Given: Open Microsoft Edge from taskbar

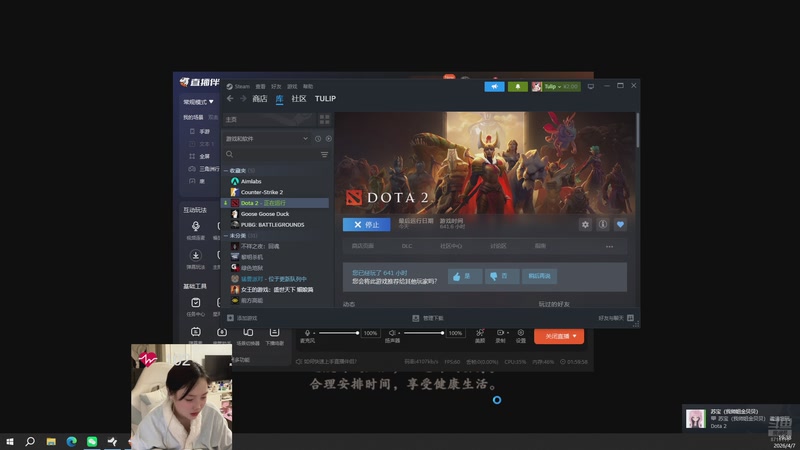Looking at the screenshot, I should coord(71,441).
